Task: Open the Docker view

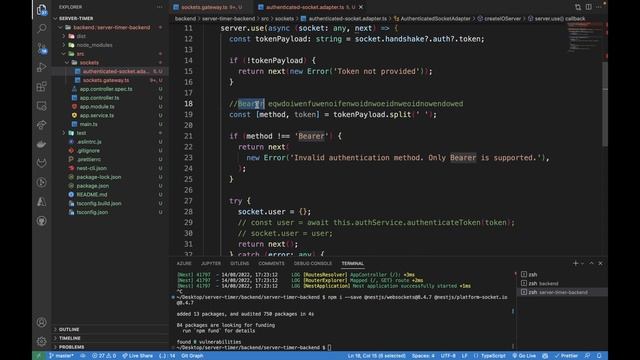Action: click(x=42, y=144)
